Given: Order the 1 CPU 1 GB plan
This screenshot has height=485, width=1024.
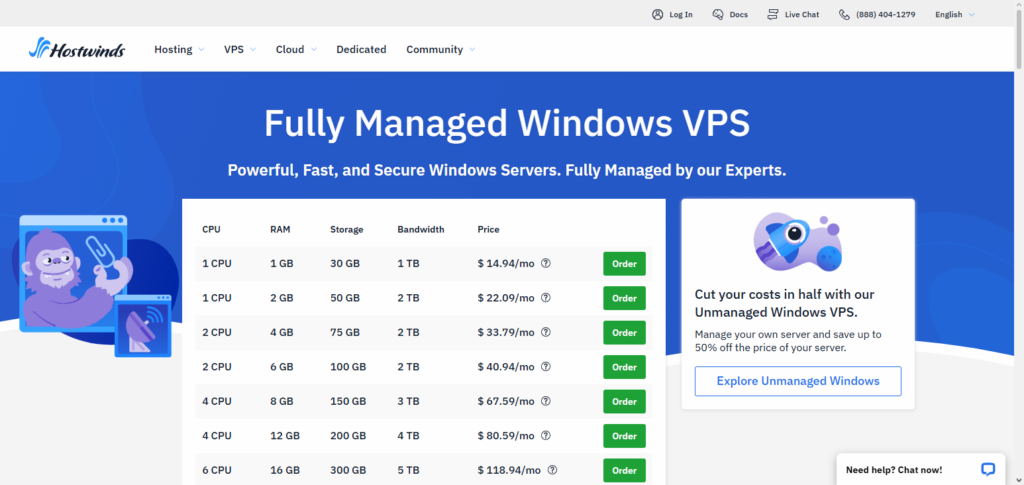Looking at the screenshot, I should point(624,264).
